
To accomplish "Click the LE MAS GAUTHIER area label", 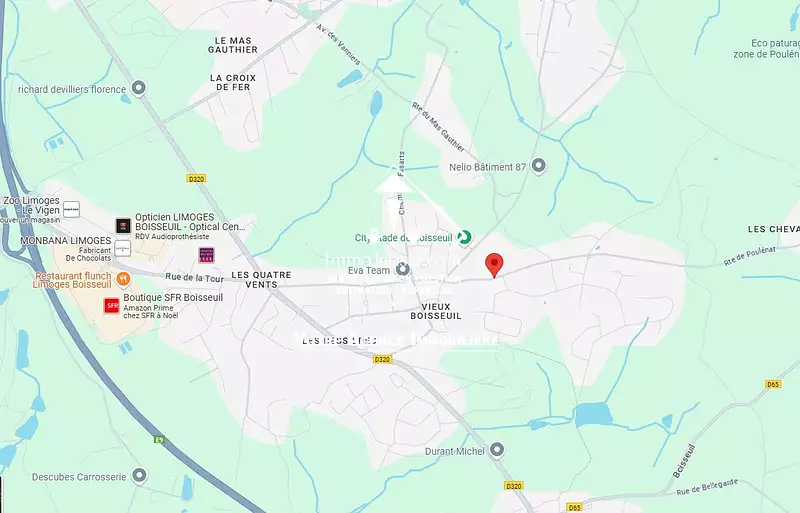I will coord(233,45).
